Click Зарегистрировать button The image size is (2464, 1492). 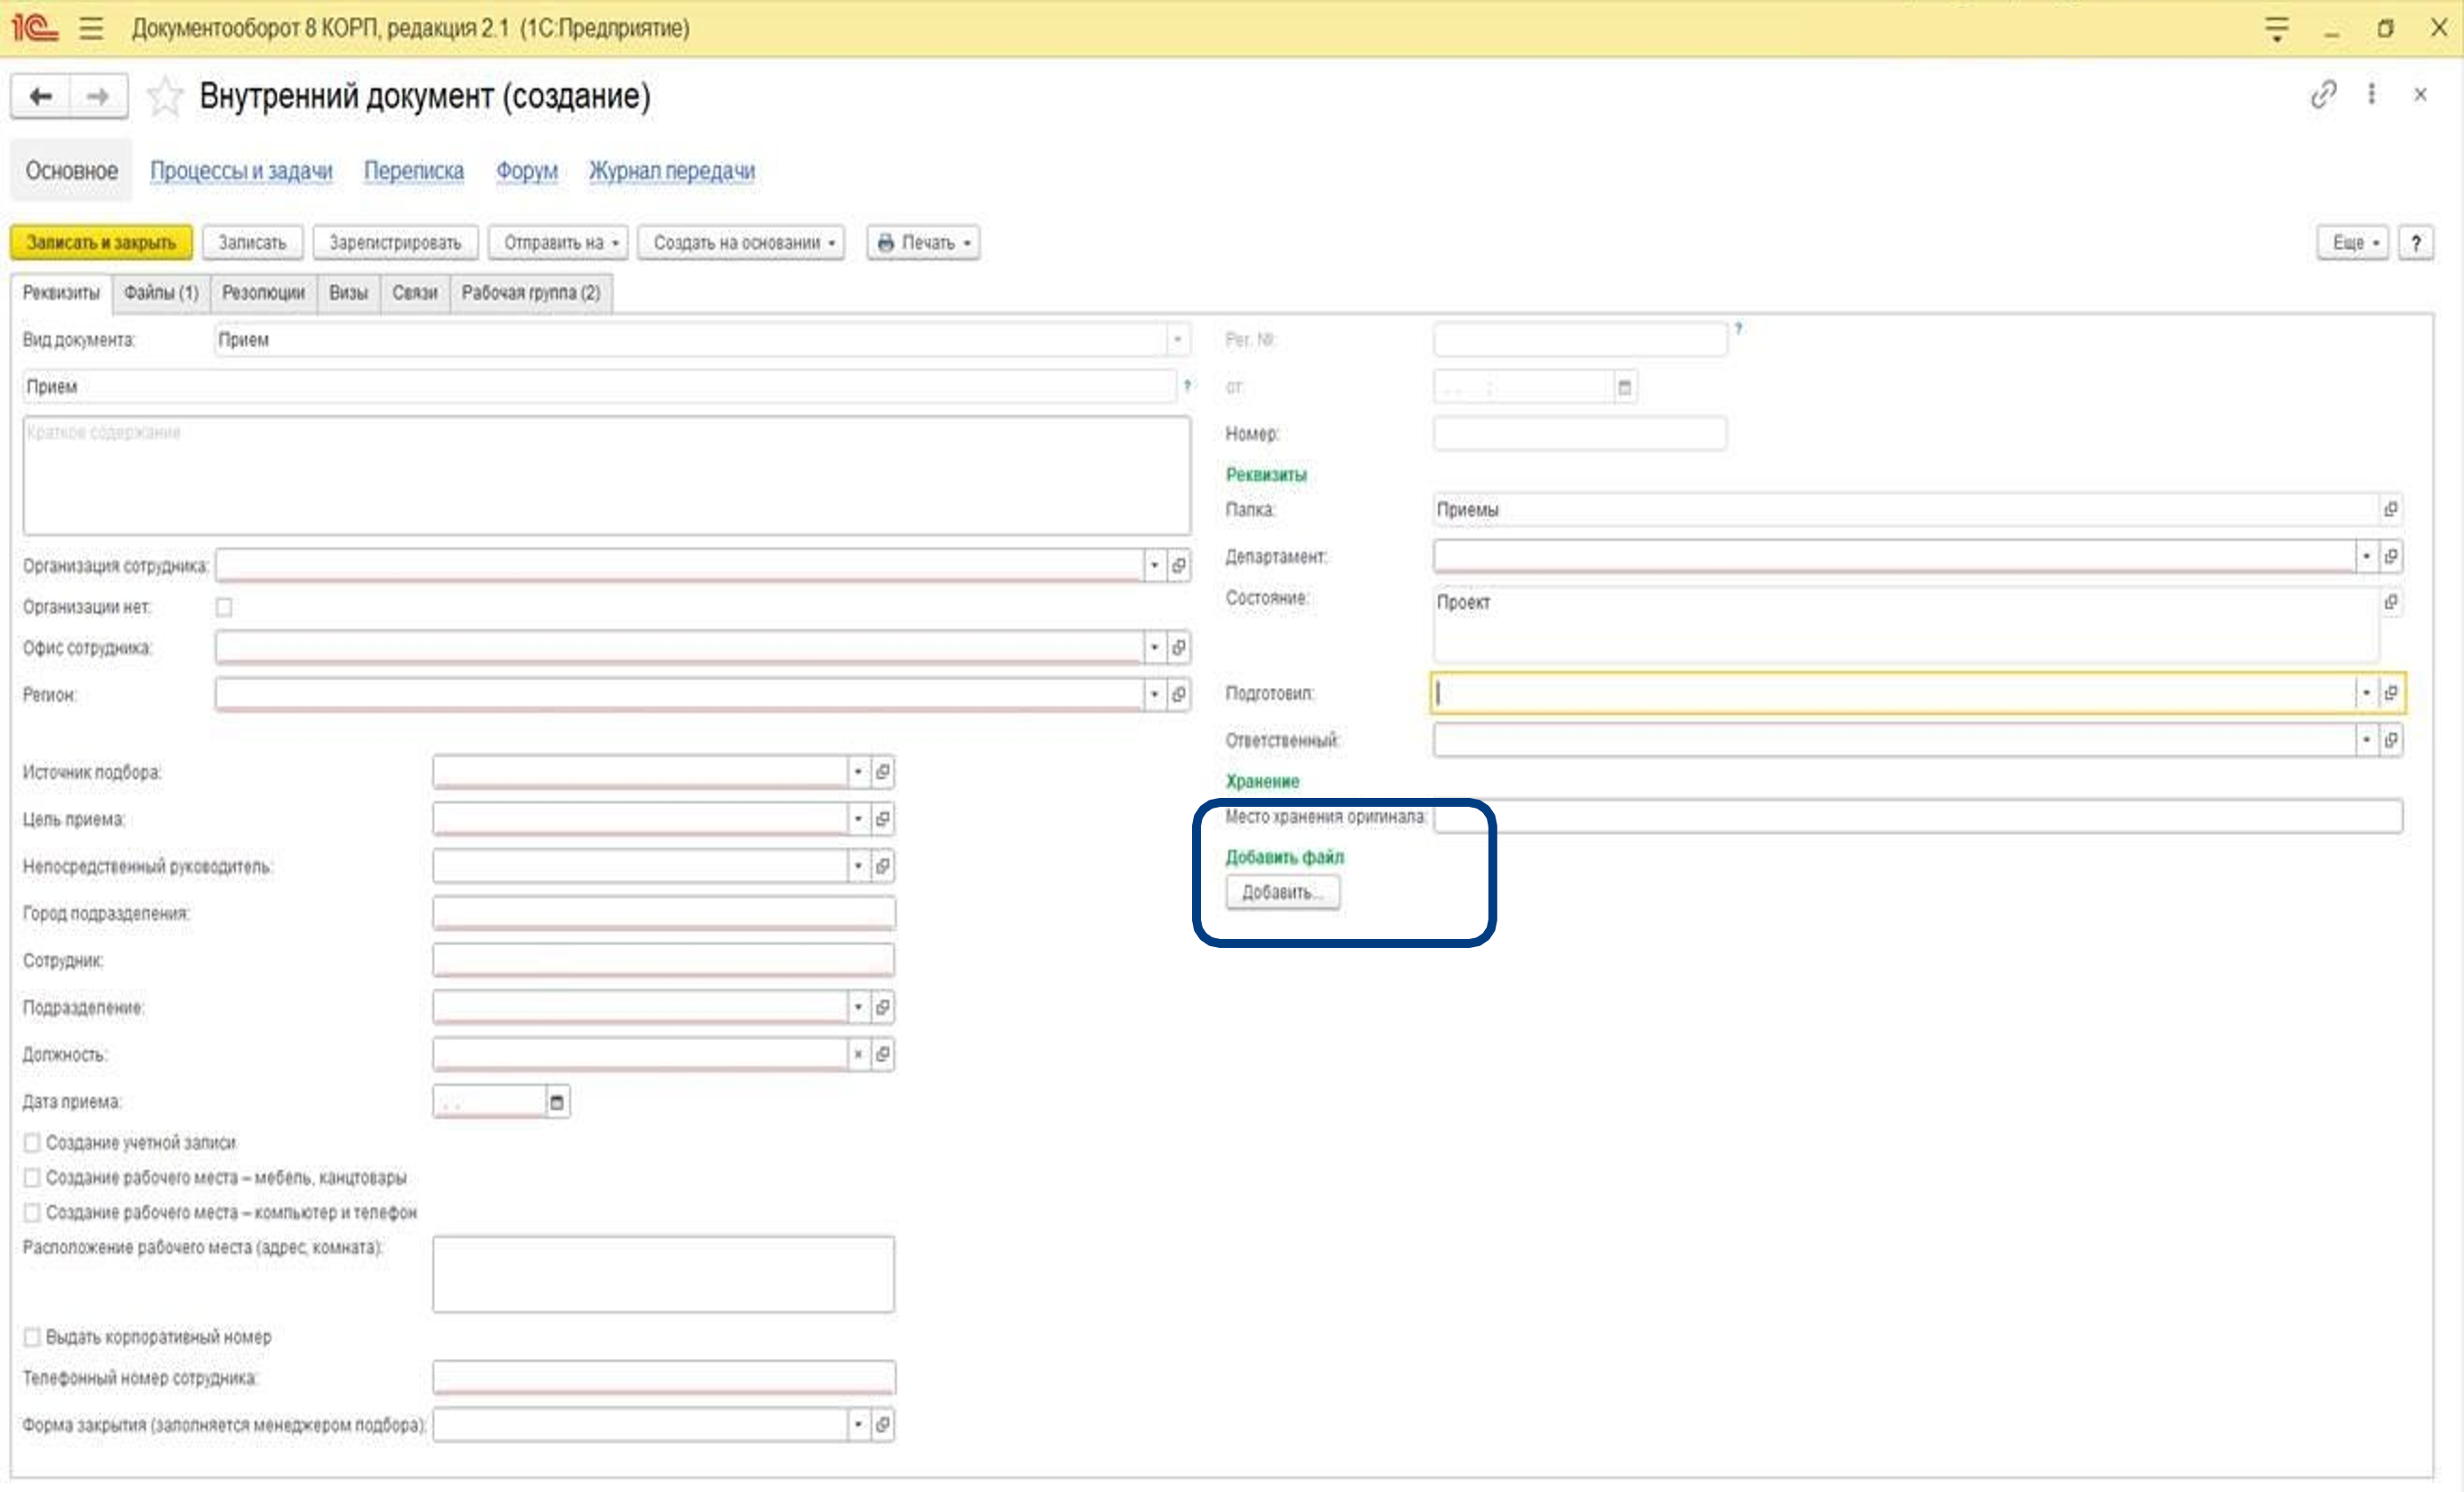[395, 242]
